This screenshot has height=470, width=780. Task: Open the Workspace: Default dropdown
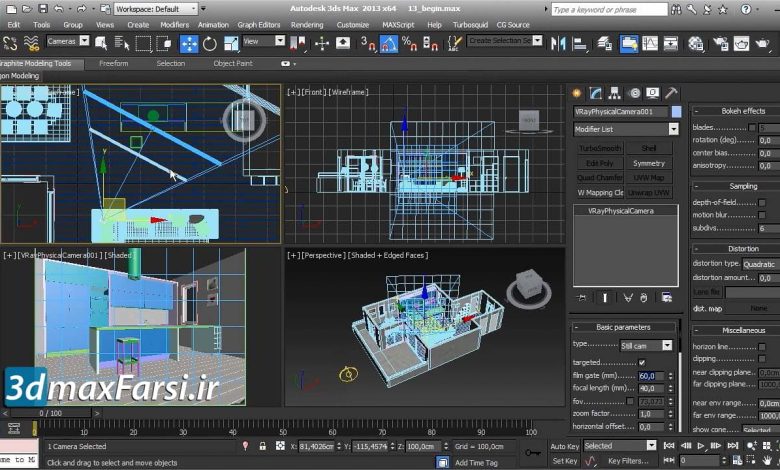(156, 9)
